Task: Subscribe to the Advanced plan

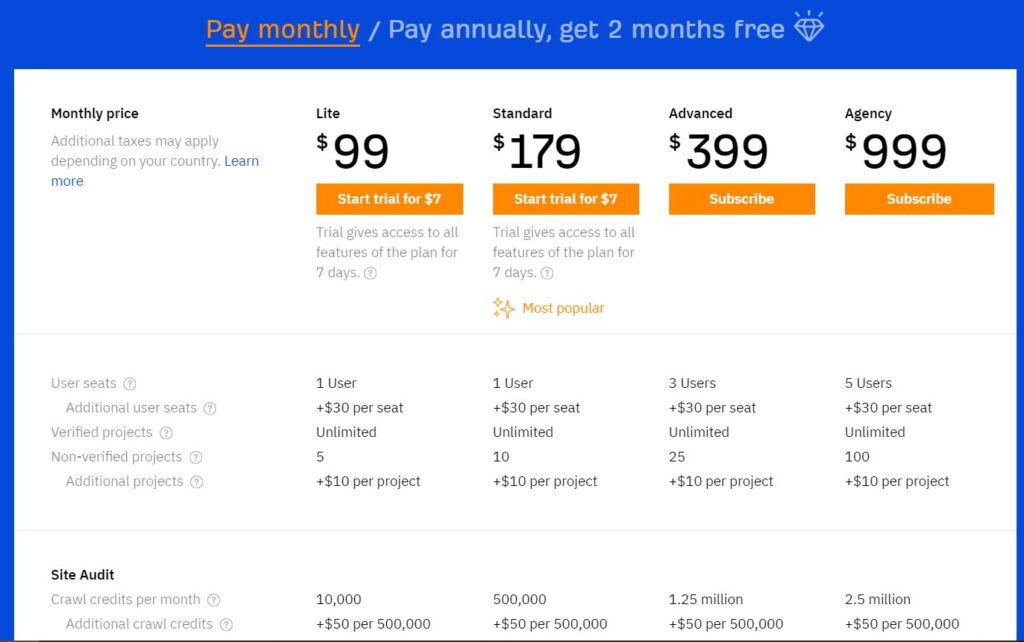Action: click(x=742, y=199)
